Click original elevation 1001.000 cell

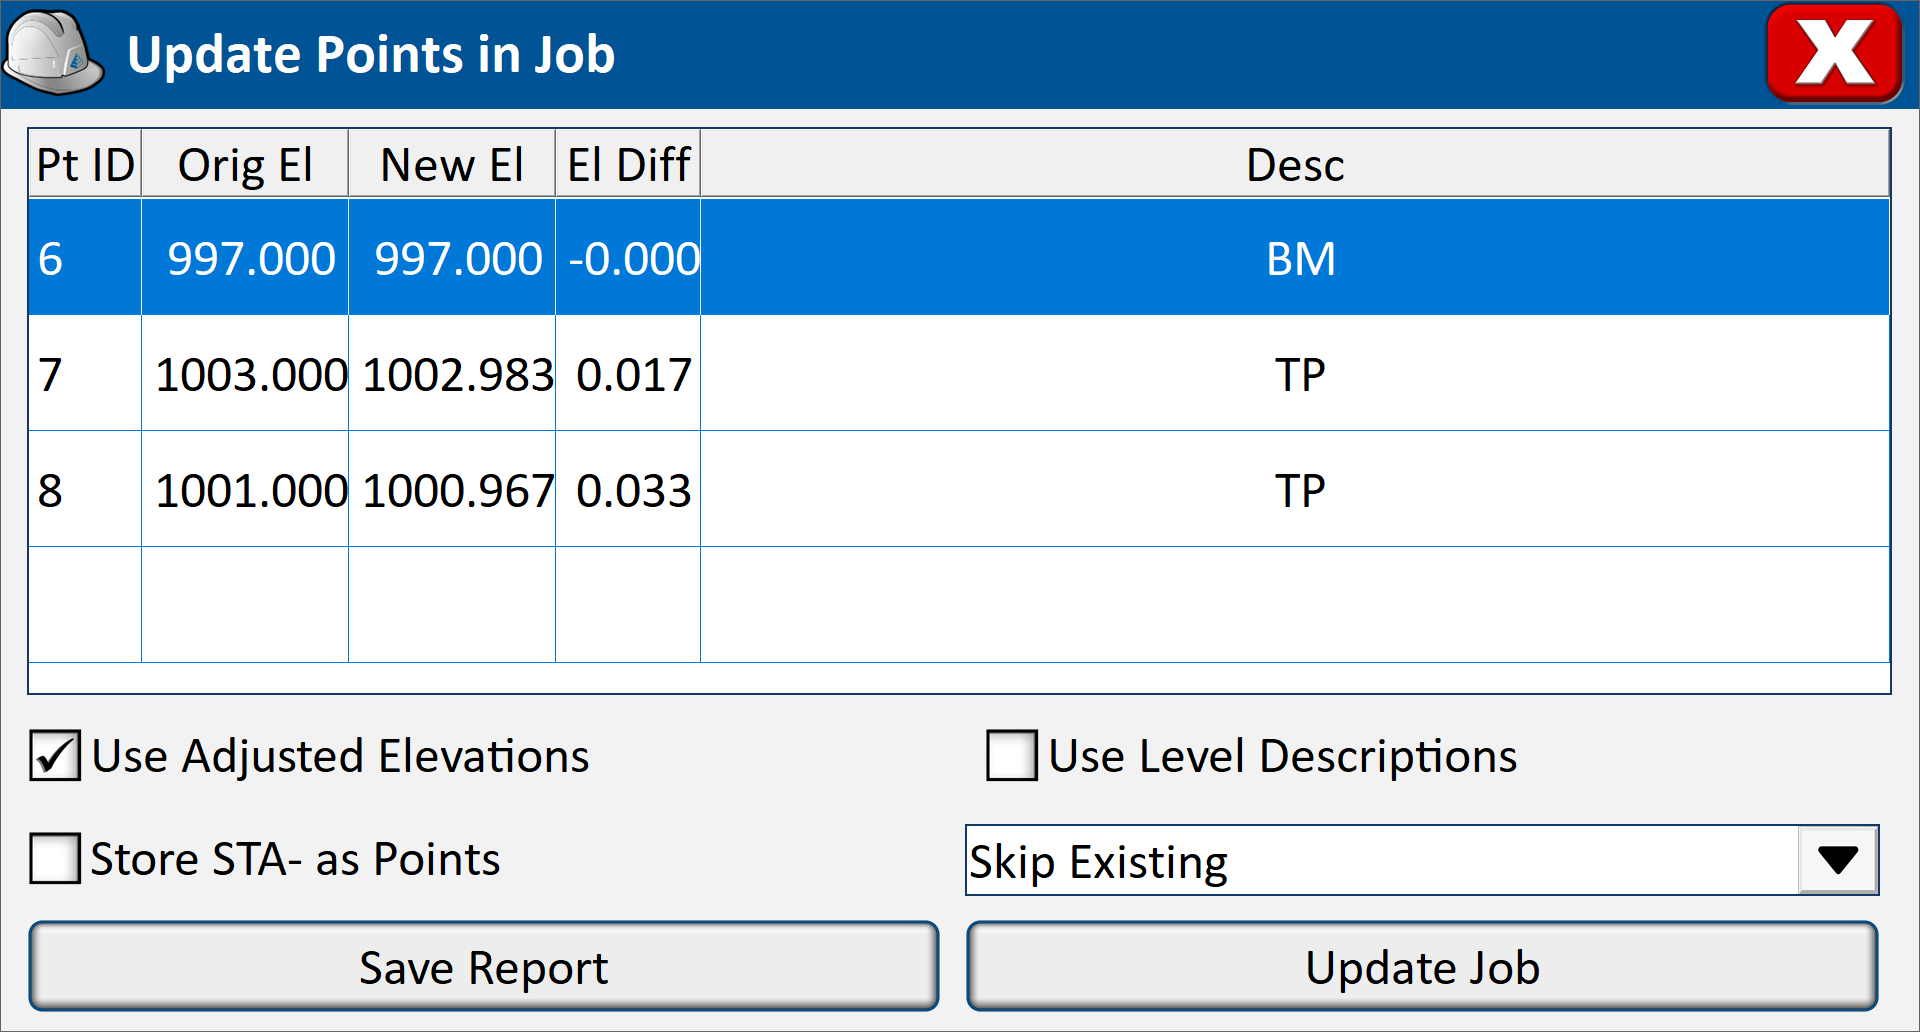pyautogui.click(x=245, y=490)
